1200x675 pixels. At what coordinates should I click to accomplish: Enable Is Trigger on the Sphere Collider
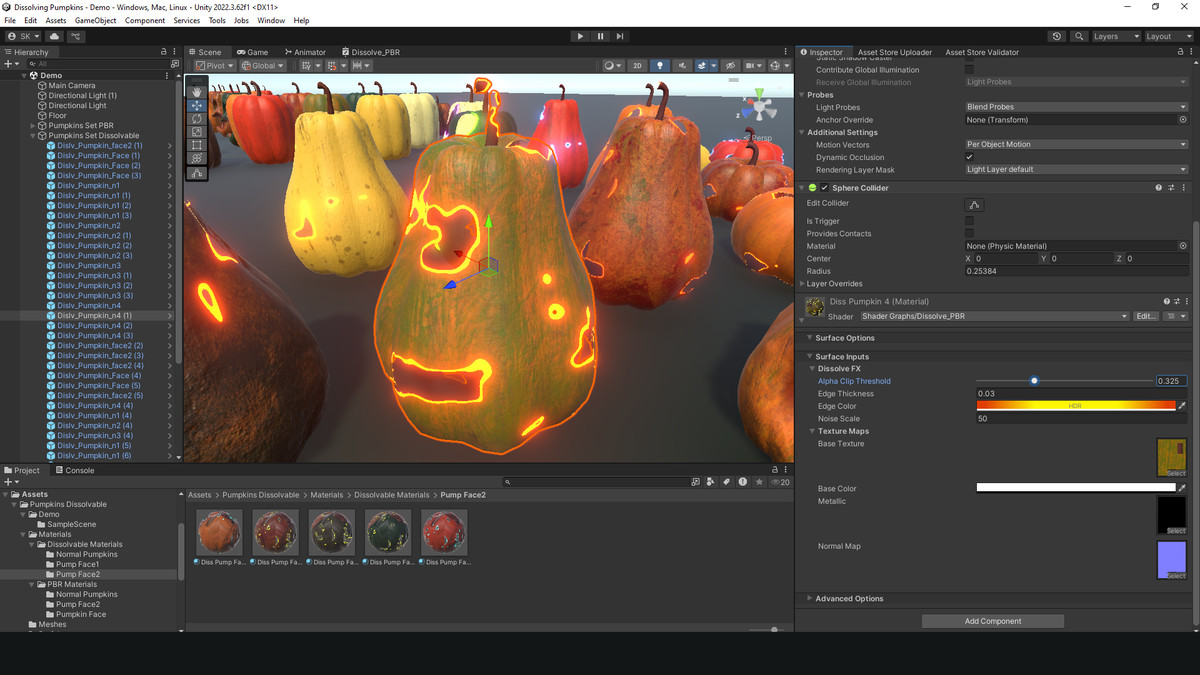coord(968,220)
